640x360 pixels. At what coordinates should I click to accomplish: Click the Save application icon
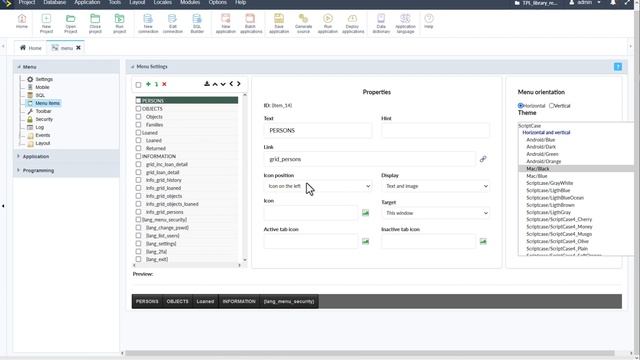coord(279,24)
